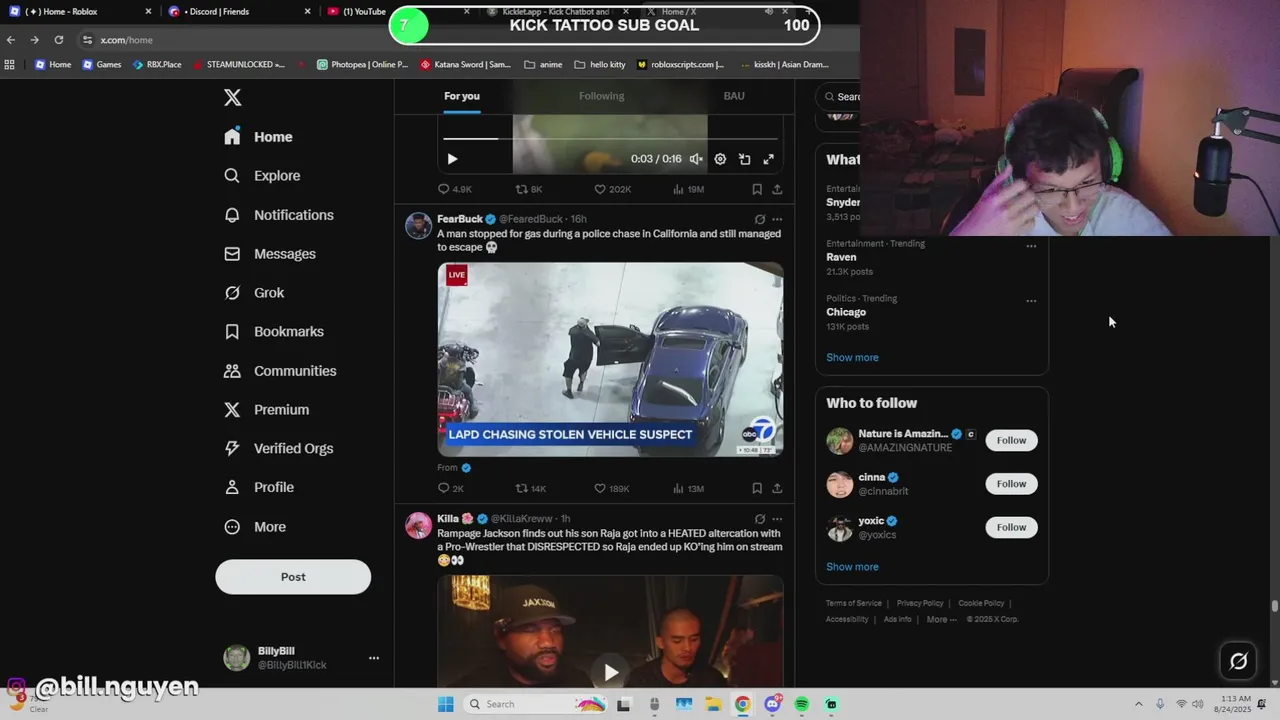Viewport: 1280px width, 720px height.
Task: Repost the post with 8K reposts
Action: click(529, 189)
